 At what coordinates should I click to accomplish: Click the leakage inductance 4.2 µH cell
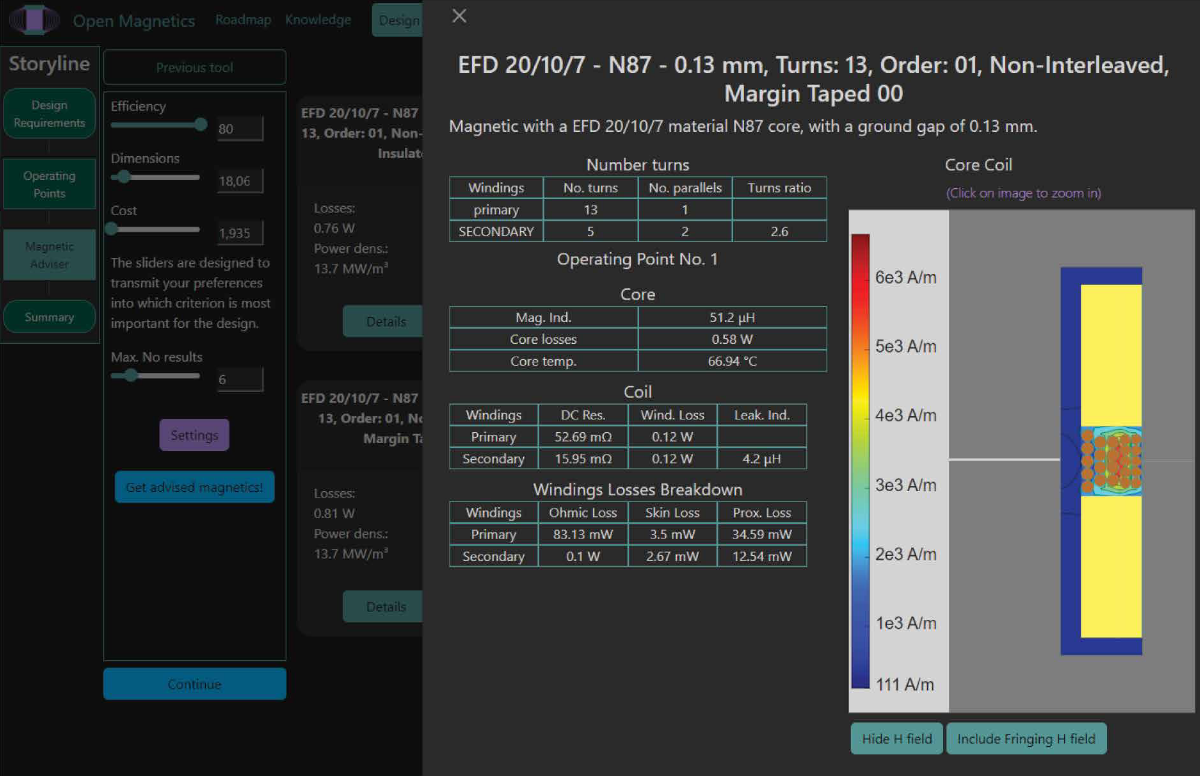coord(762,458)
